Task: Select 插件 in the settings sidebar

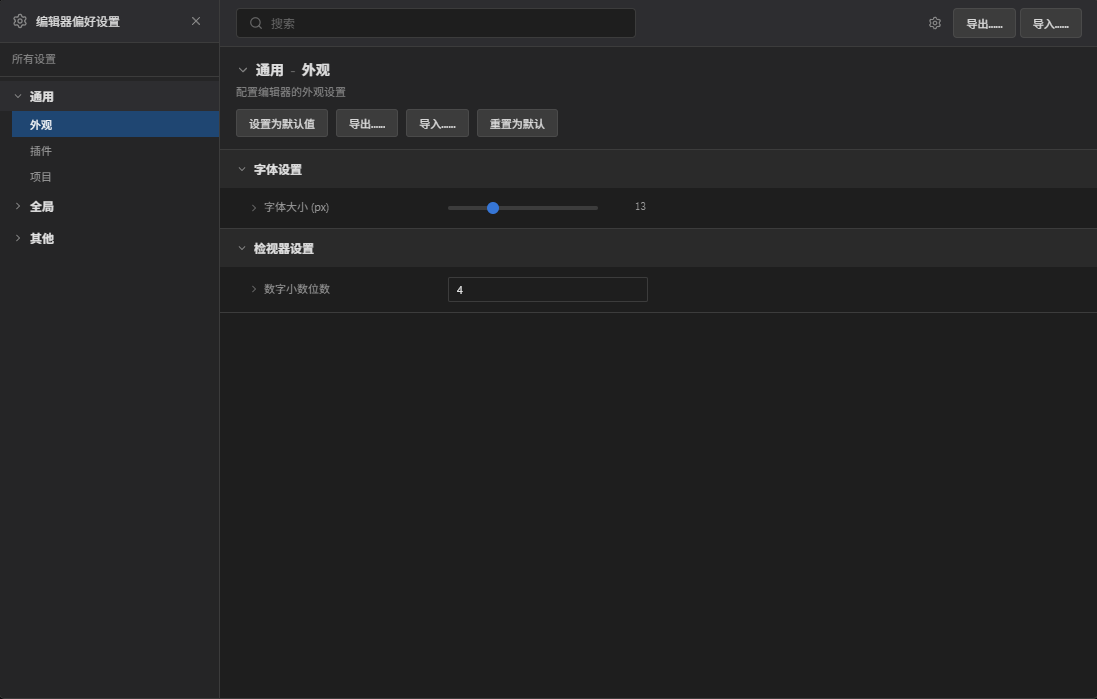Action: [x=41, y=151]
